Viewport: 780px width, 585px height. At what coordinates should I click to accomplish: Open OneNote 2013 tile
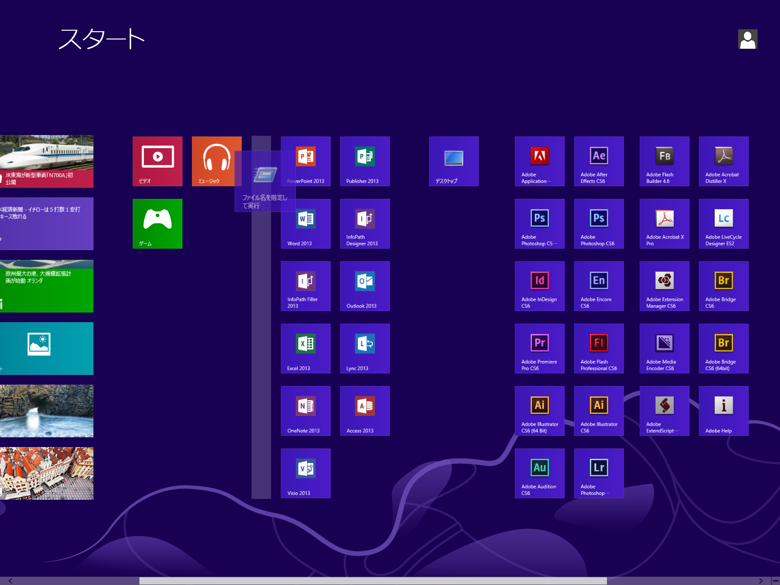click(305, 411)
